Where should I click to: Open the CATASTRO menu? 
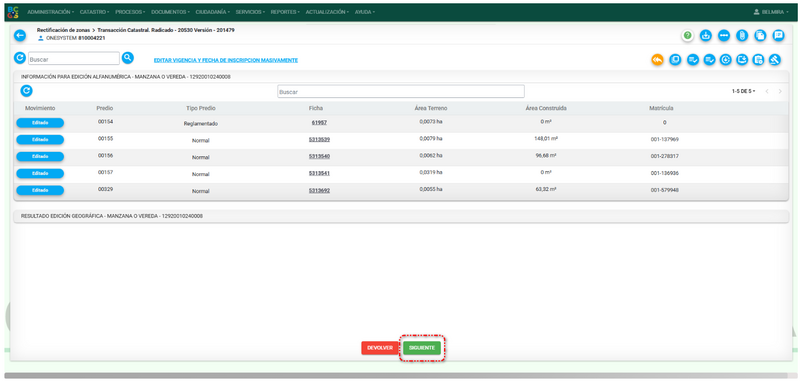pyautogui.click(x=94, y=12)
